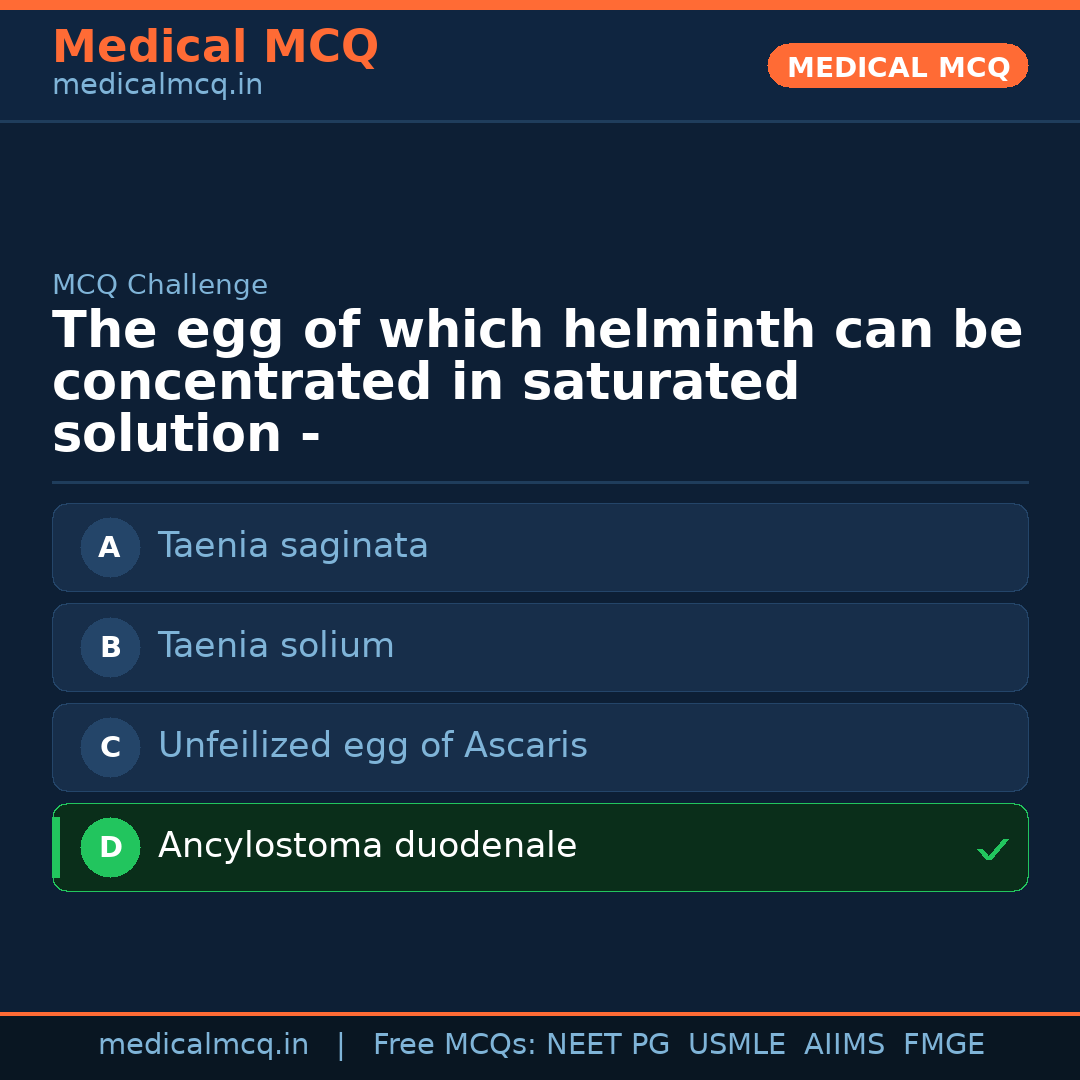Click the green checkmark on option D

[x=992, y=849]
